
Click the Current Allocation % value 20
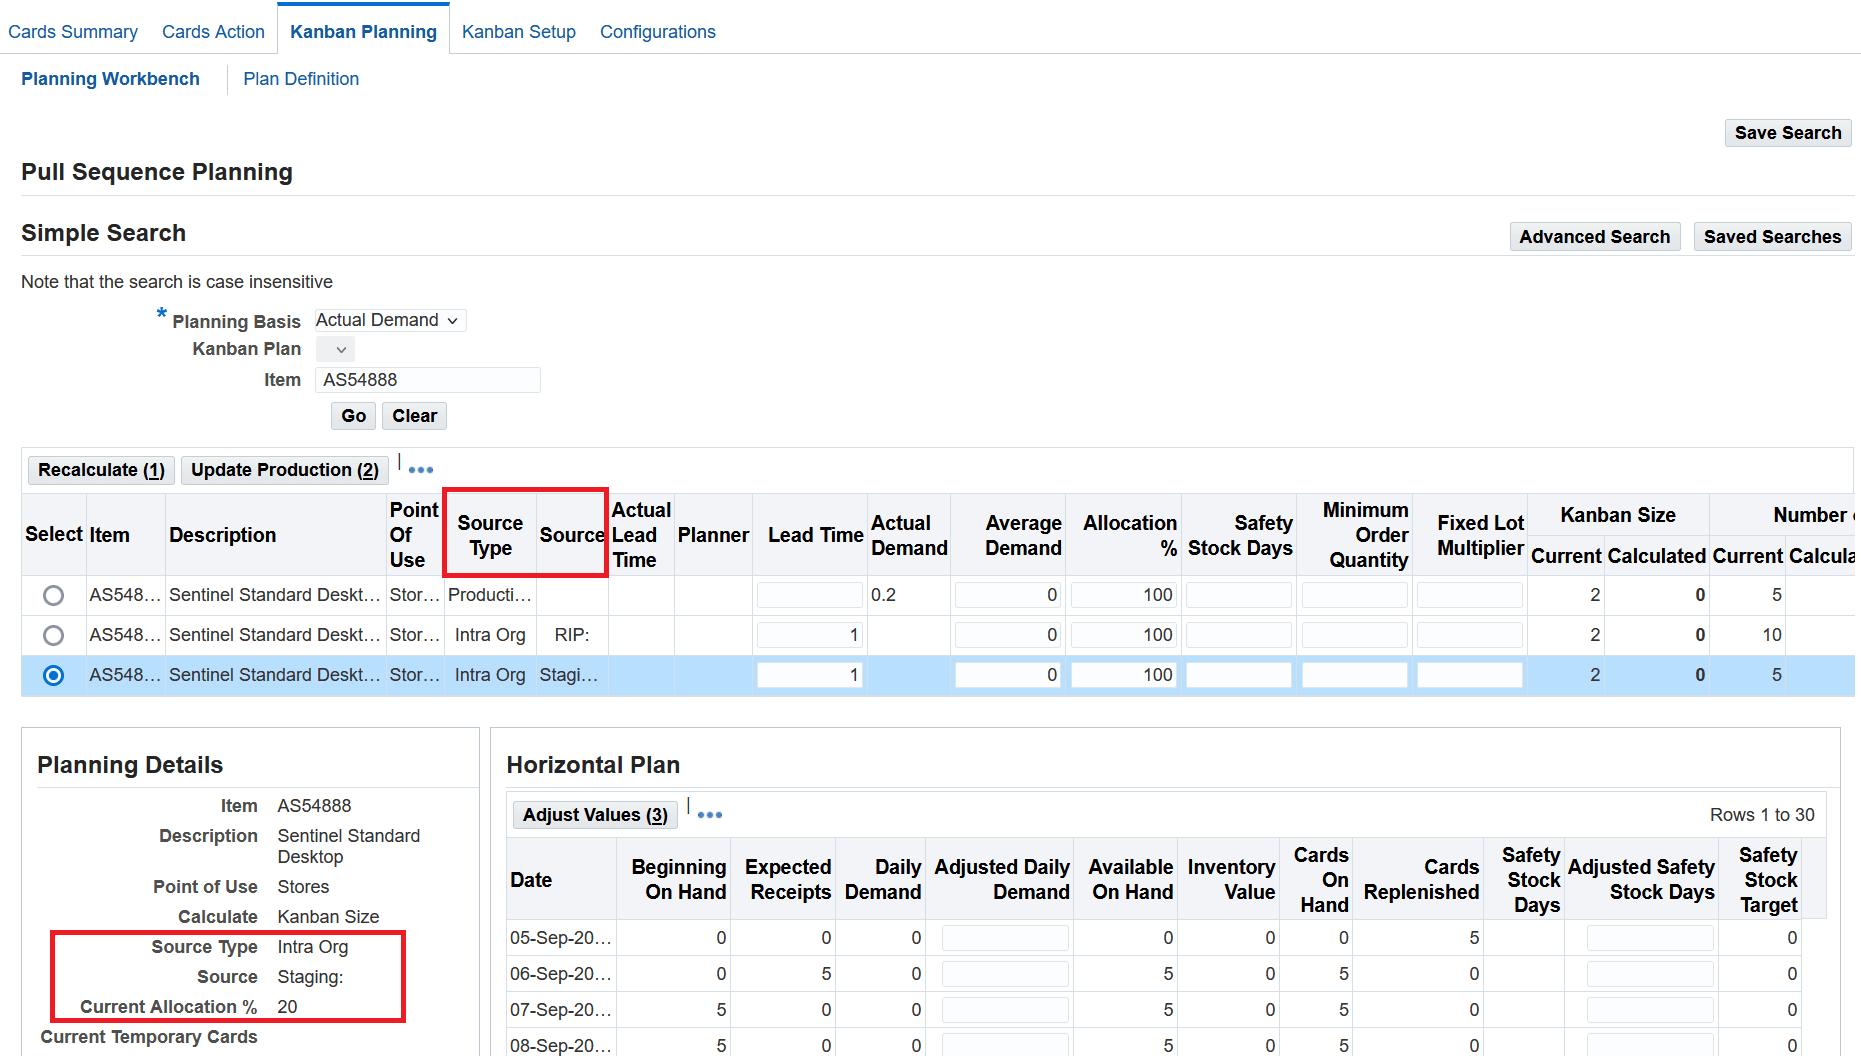(287, 1007)
